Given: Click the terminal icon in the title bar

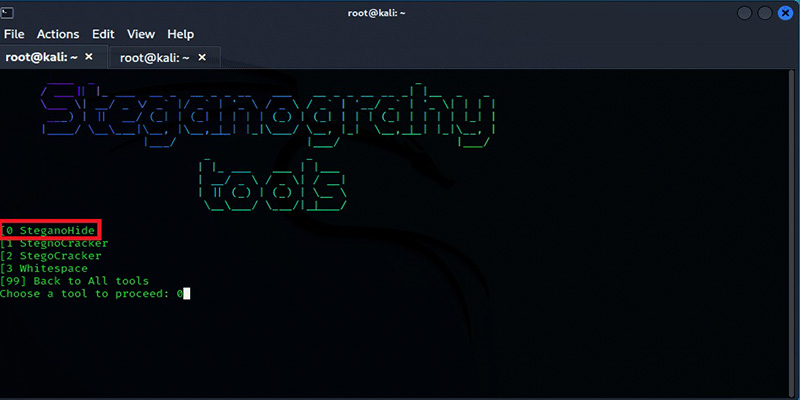Looking at the screenshot, I should click(7, 13).
